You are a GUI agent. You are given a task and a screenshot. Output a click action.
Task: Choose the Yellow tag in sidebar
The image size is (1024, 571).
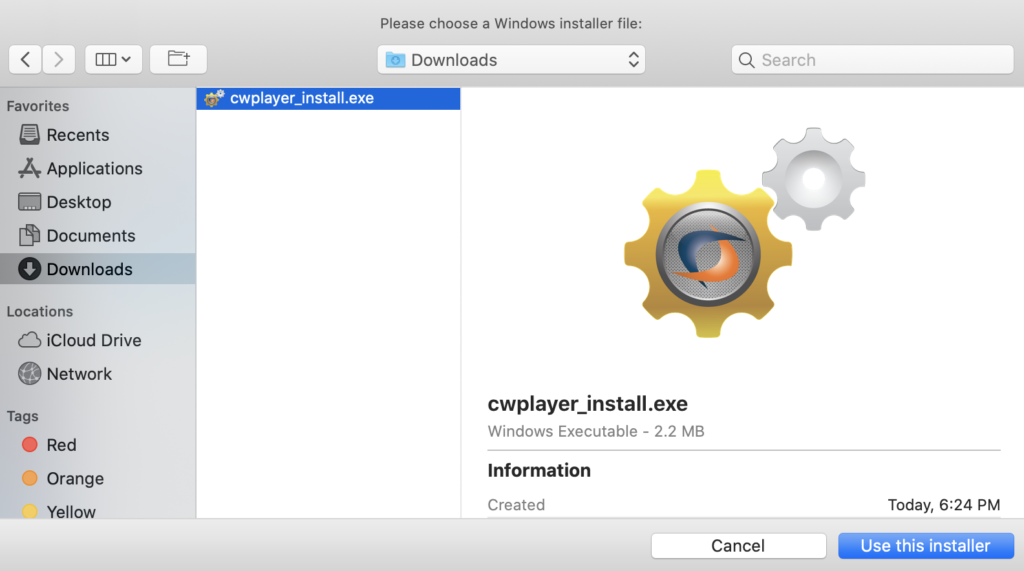pos(71,511)
